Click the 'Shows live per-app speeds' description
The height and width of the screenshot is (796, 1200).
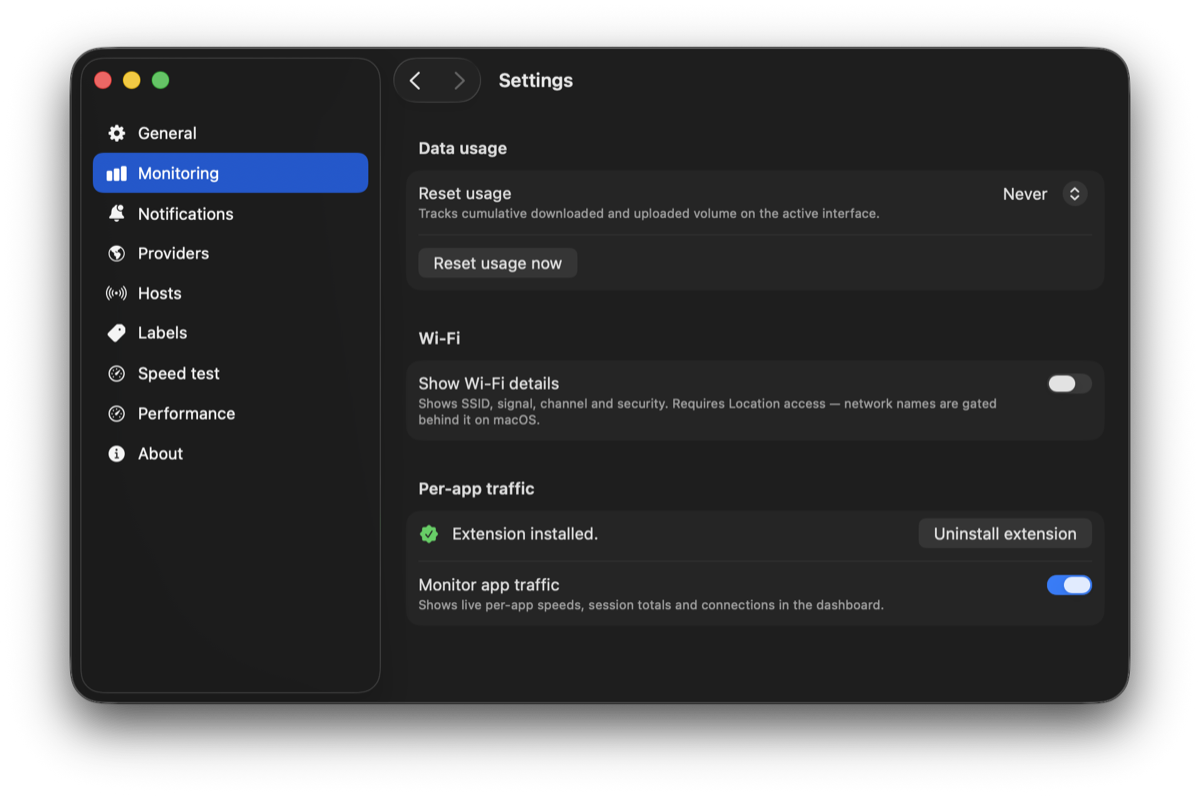pos(651,605)
